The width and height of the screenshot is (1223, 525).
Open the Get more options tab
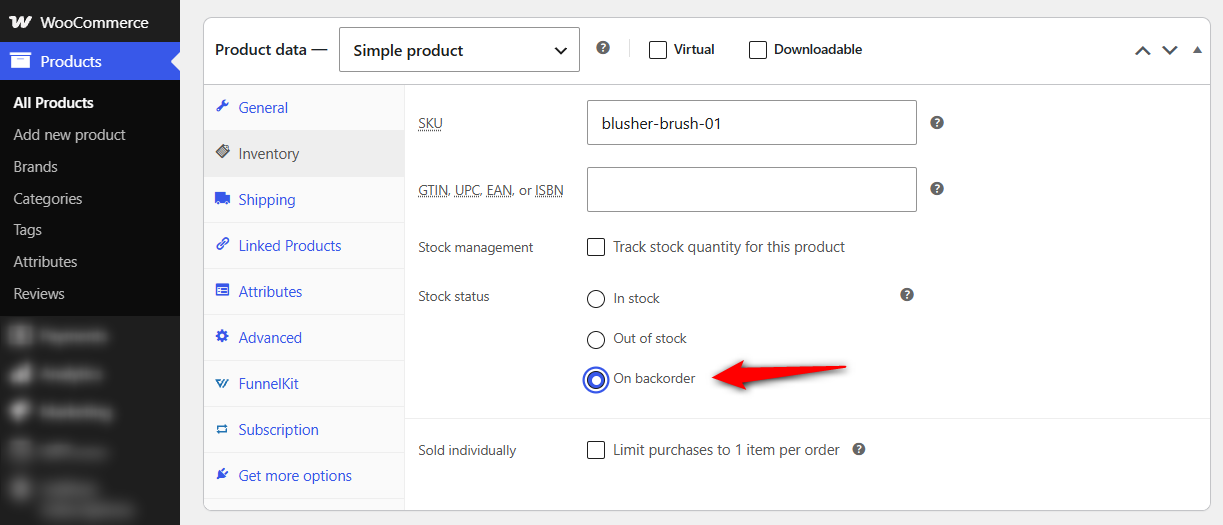pos(304,476)
